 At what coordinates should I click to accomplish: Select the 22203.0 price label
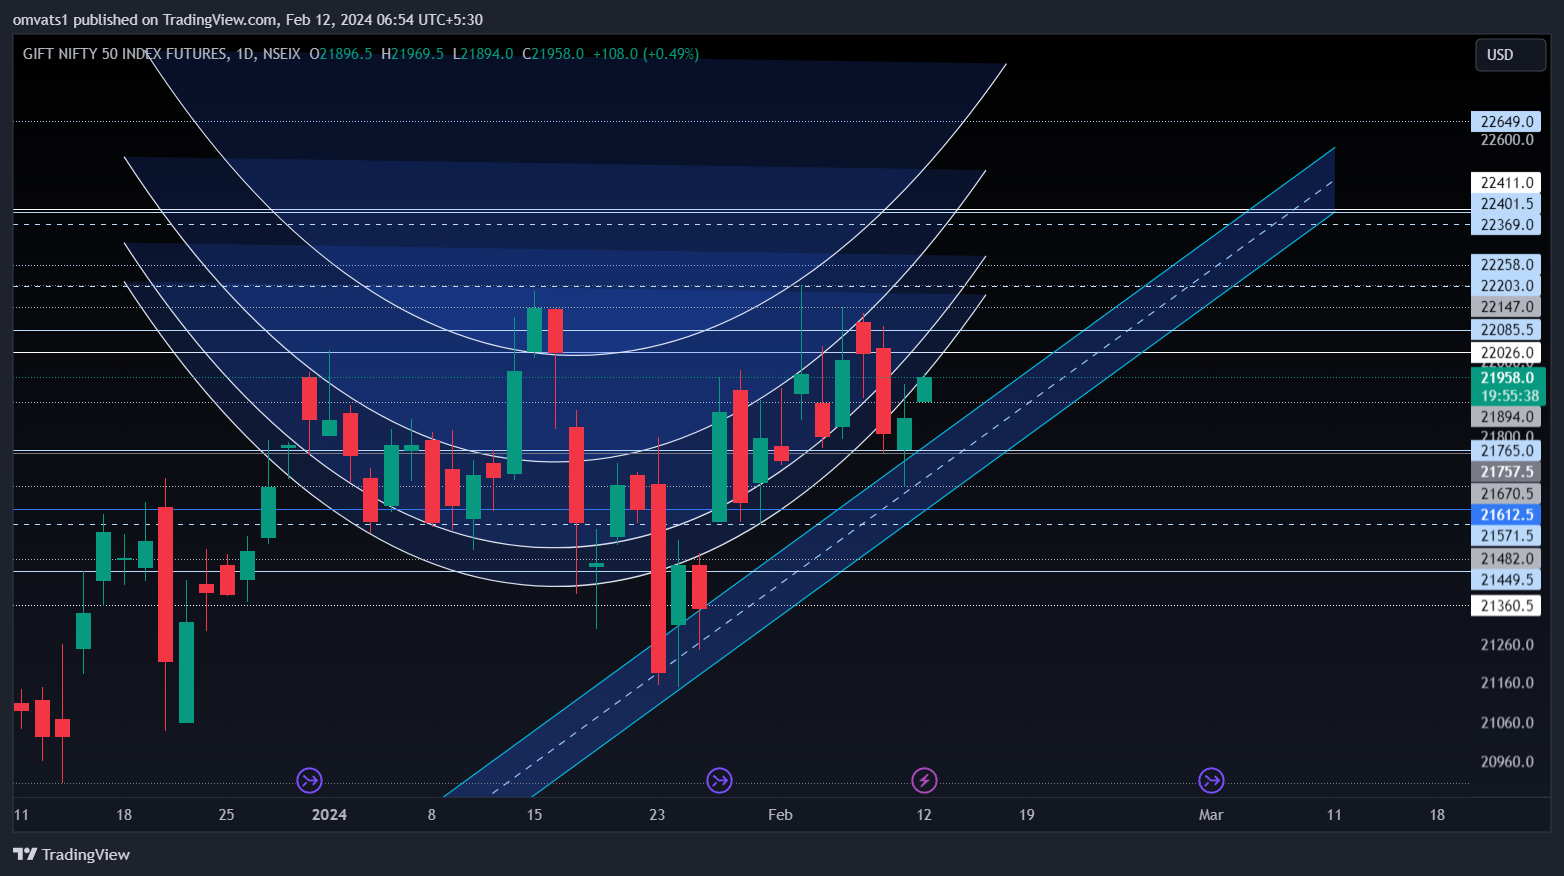[1506, 286]
